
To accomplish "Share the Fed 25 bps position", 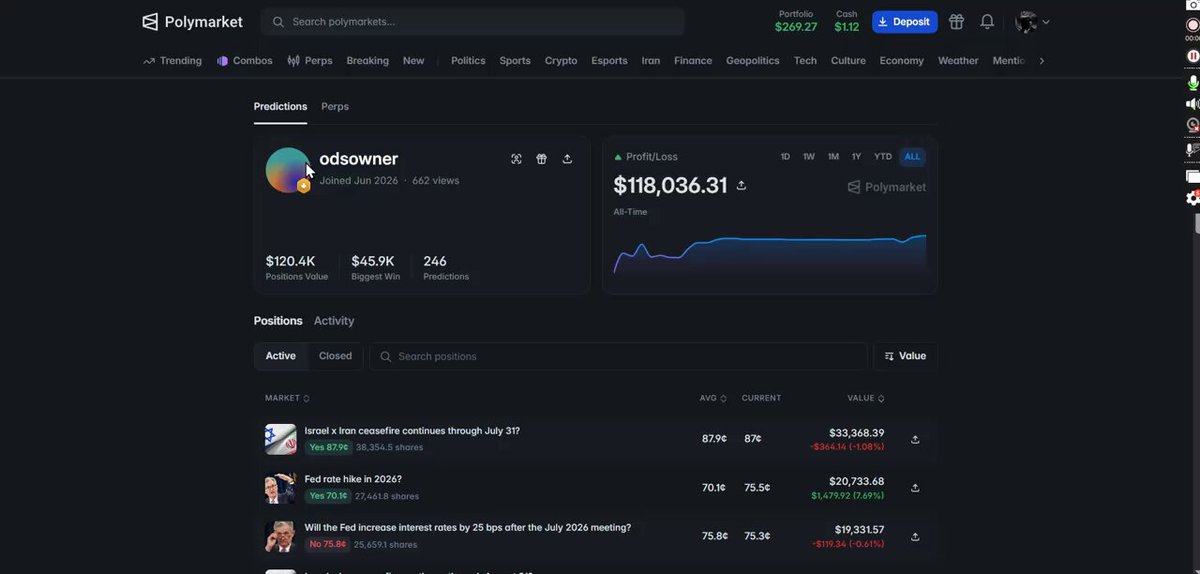I will point(915,536).
